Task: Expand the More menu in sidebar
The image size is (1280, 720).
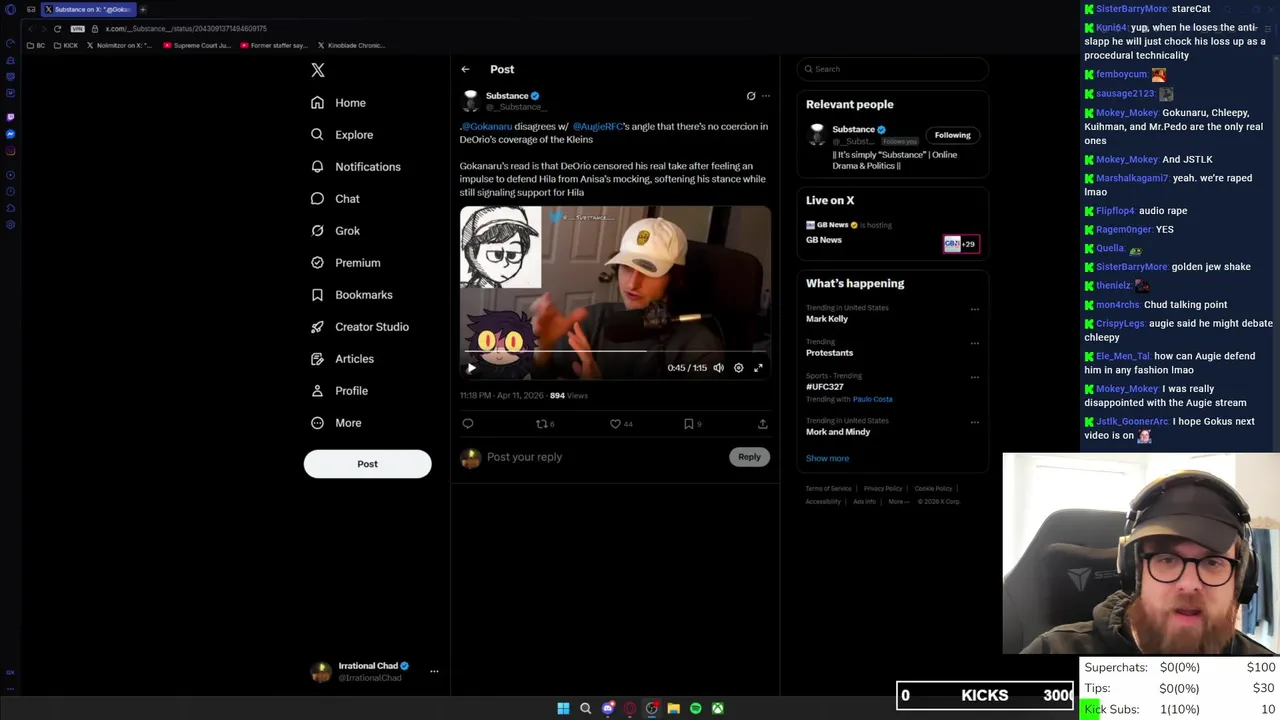Action: click(336, 423)
